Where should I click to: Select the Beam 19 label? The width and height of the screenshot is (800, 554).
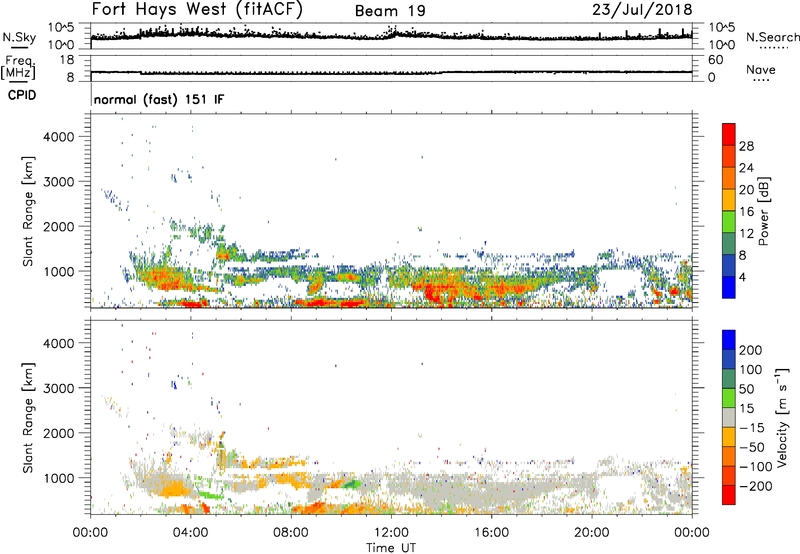[x=390, y=11]
